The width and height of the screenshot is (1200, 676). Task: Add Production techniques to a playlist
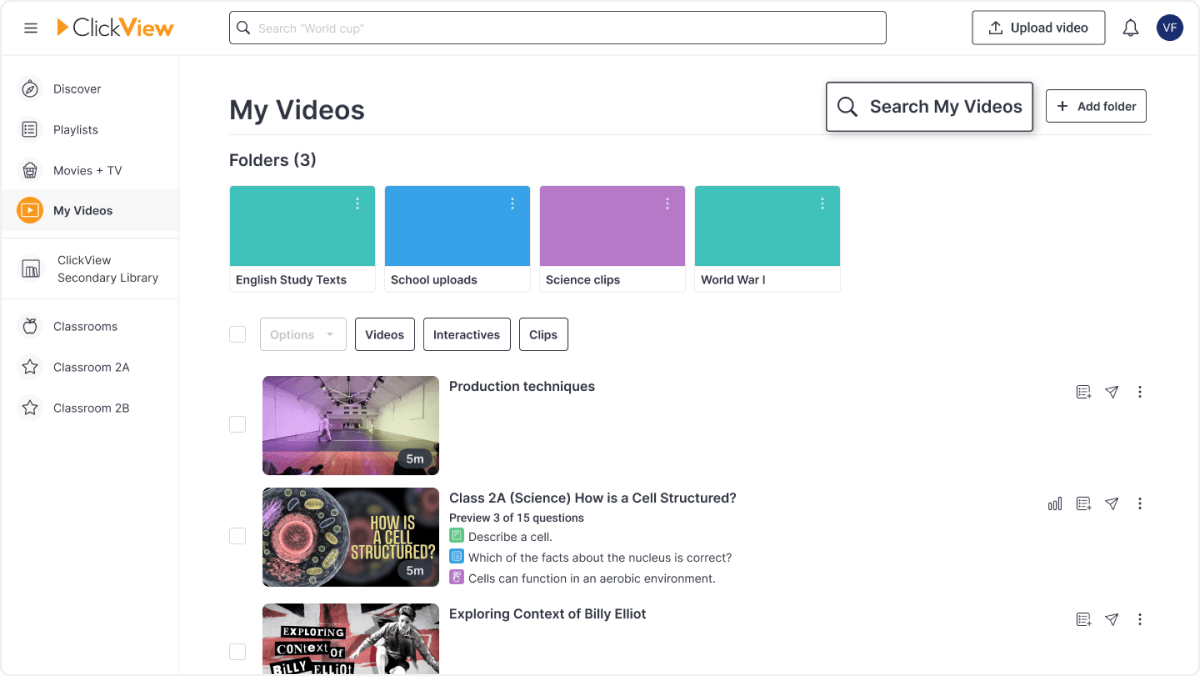[1083, 392]
